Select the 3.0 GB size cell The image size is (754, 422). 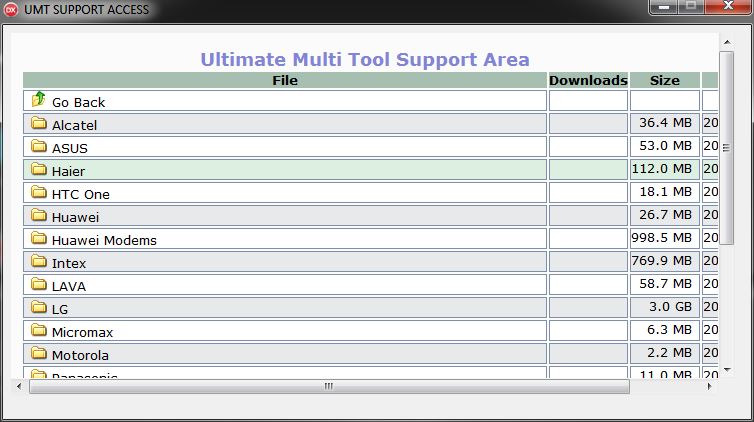tap(665, 308)
